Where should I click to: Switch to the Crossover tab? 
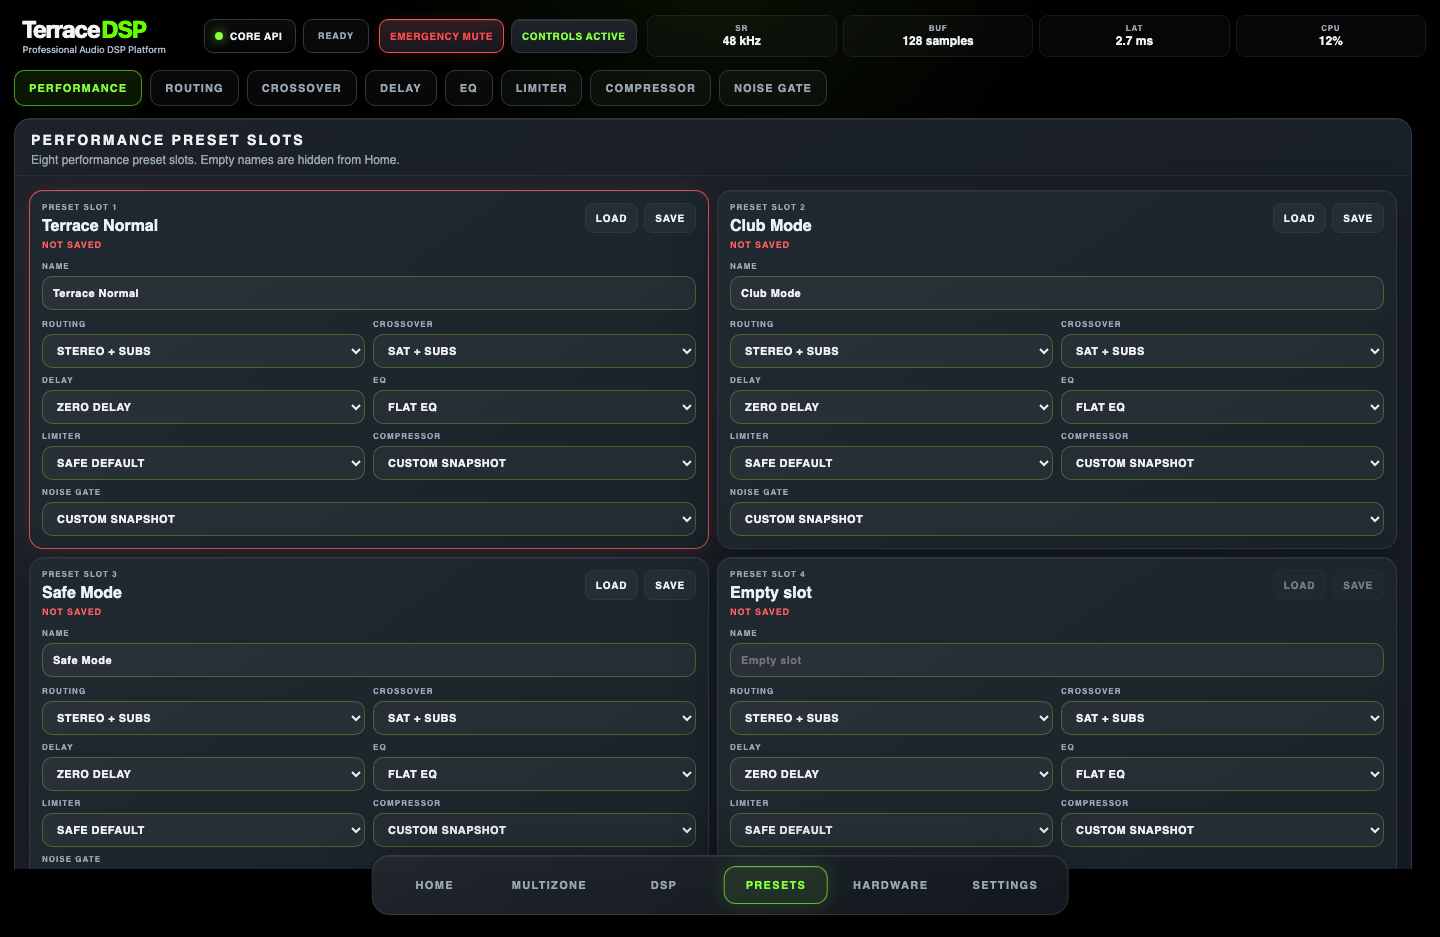[301, 88]
